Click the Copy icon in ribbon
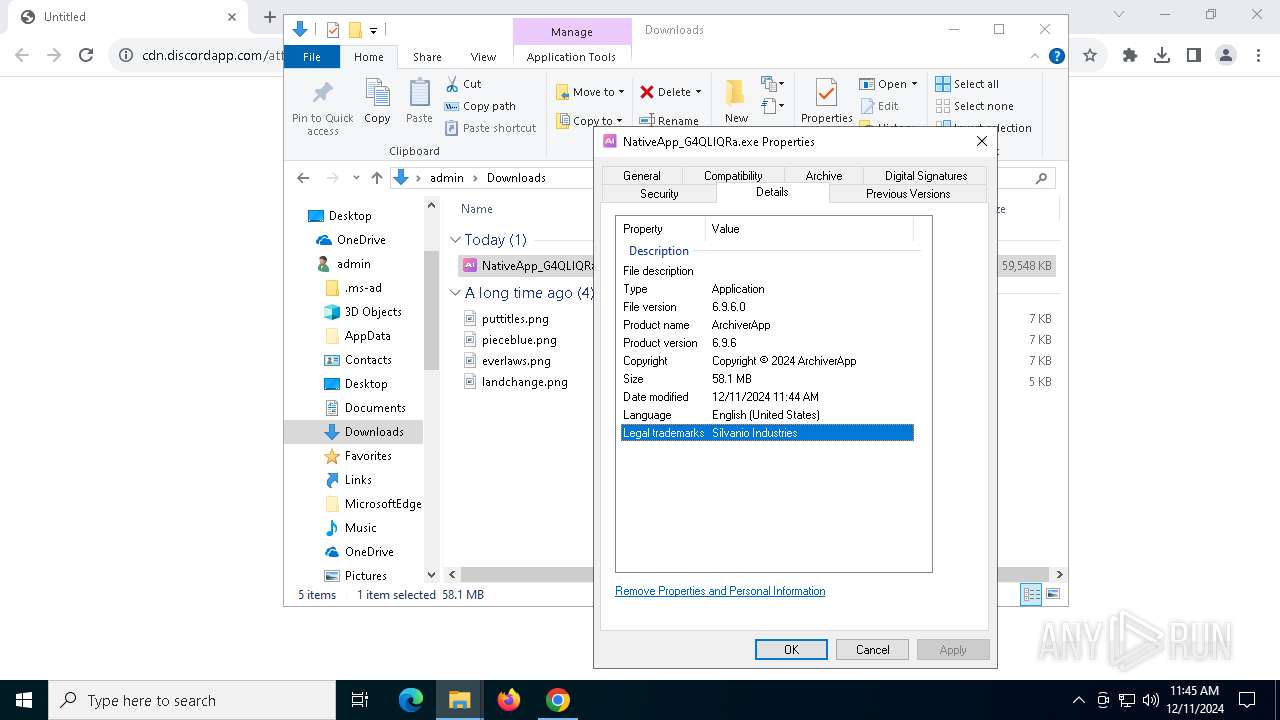Viewport: 1280px width, 720px height. click(x=377, y=93)
